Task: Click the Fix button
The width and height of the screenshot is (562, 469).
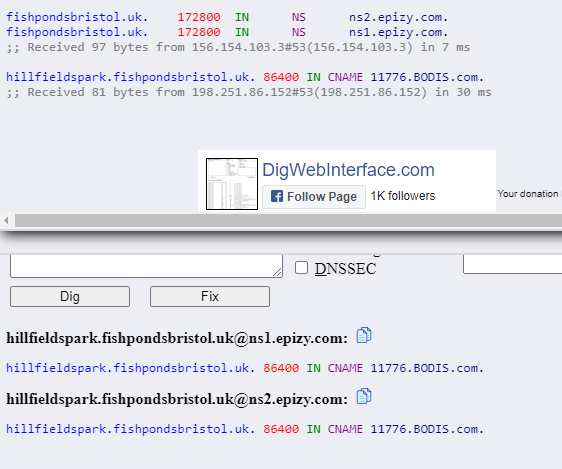Action: coord(210,296)
